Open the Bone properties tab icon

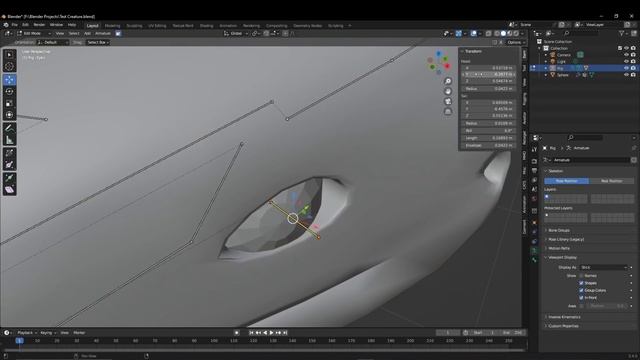(534, 260)
